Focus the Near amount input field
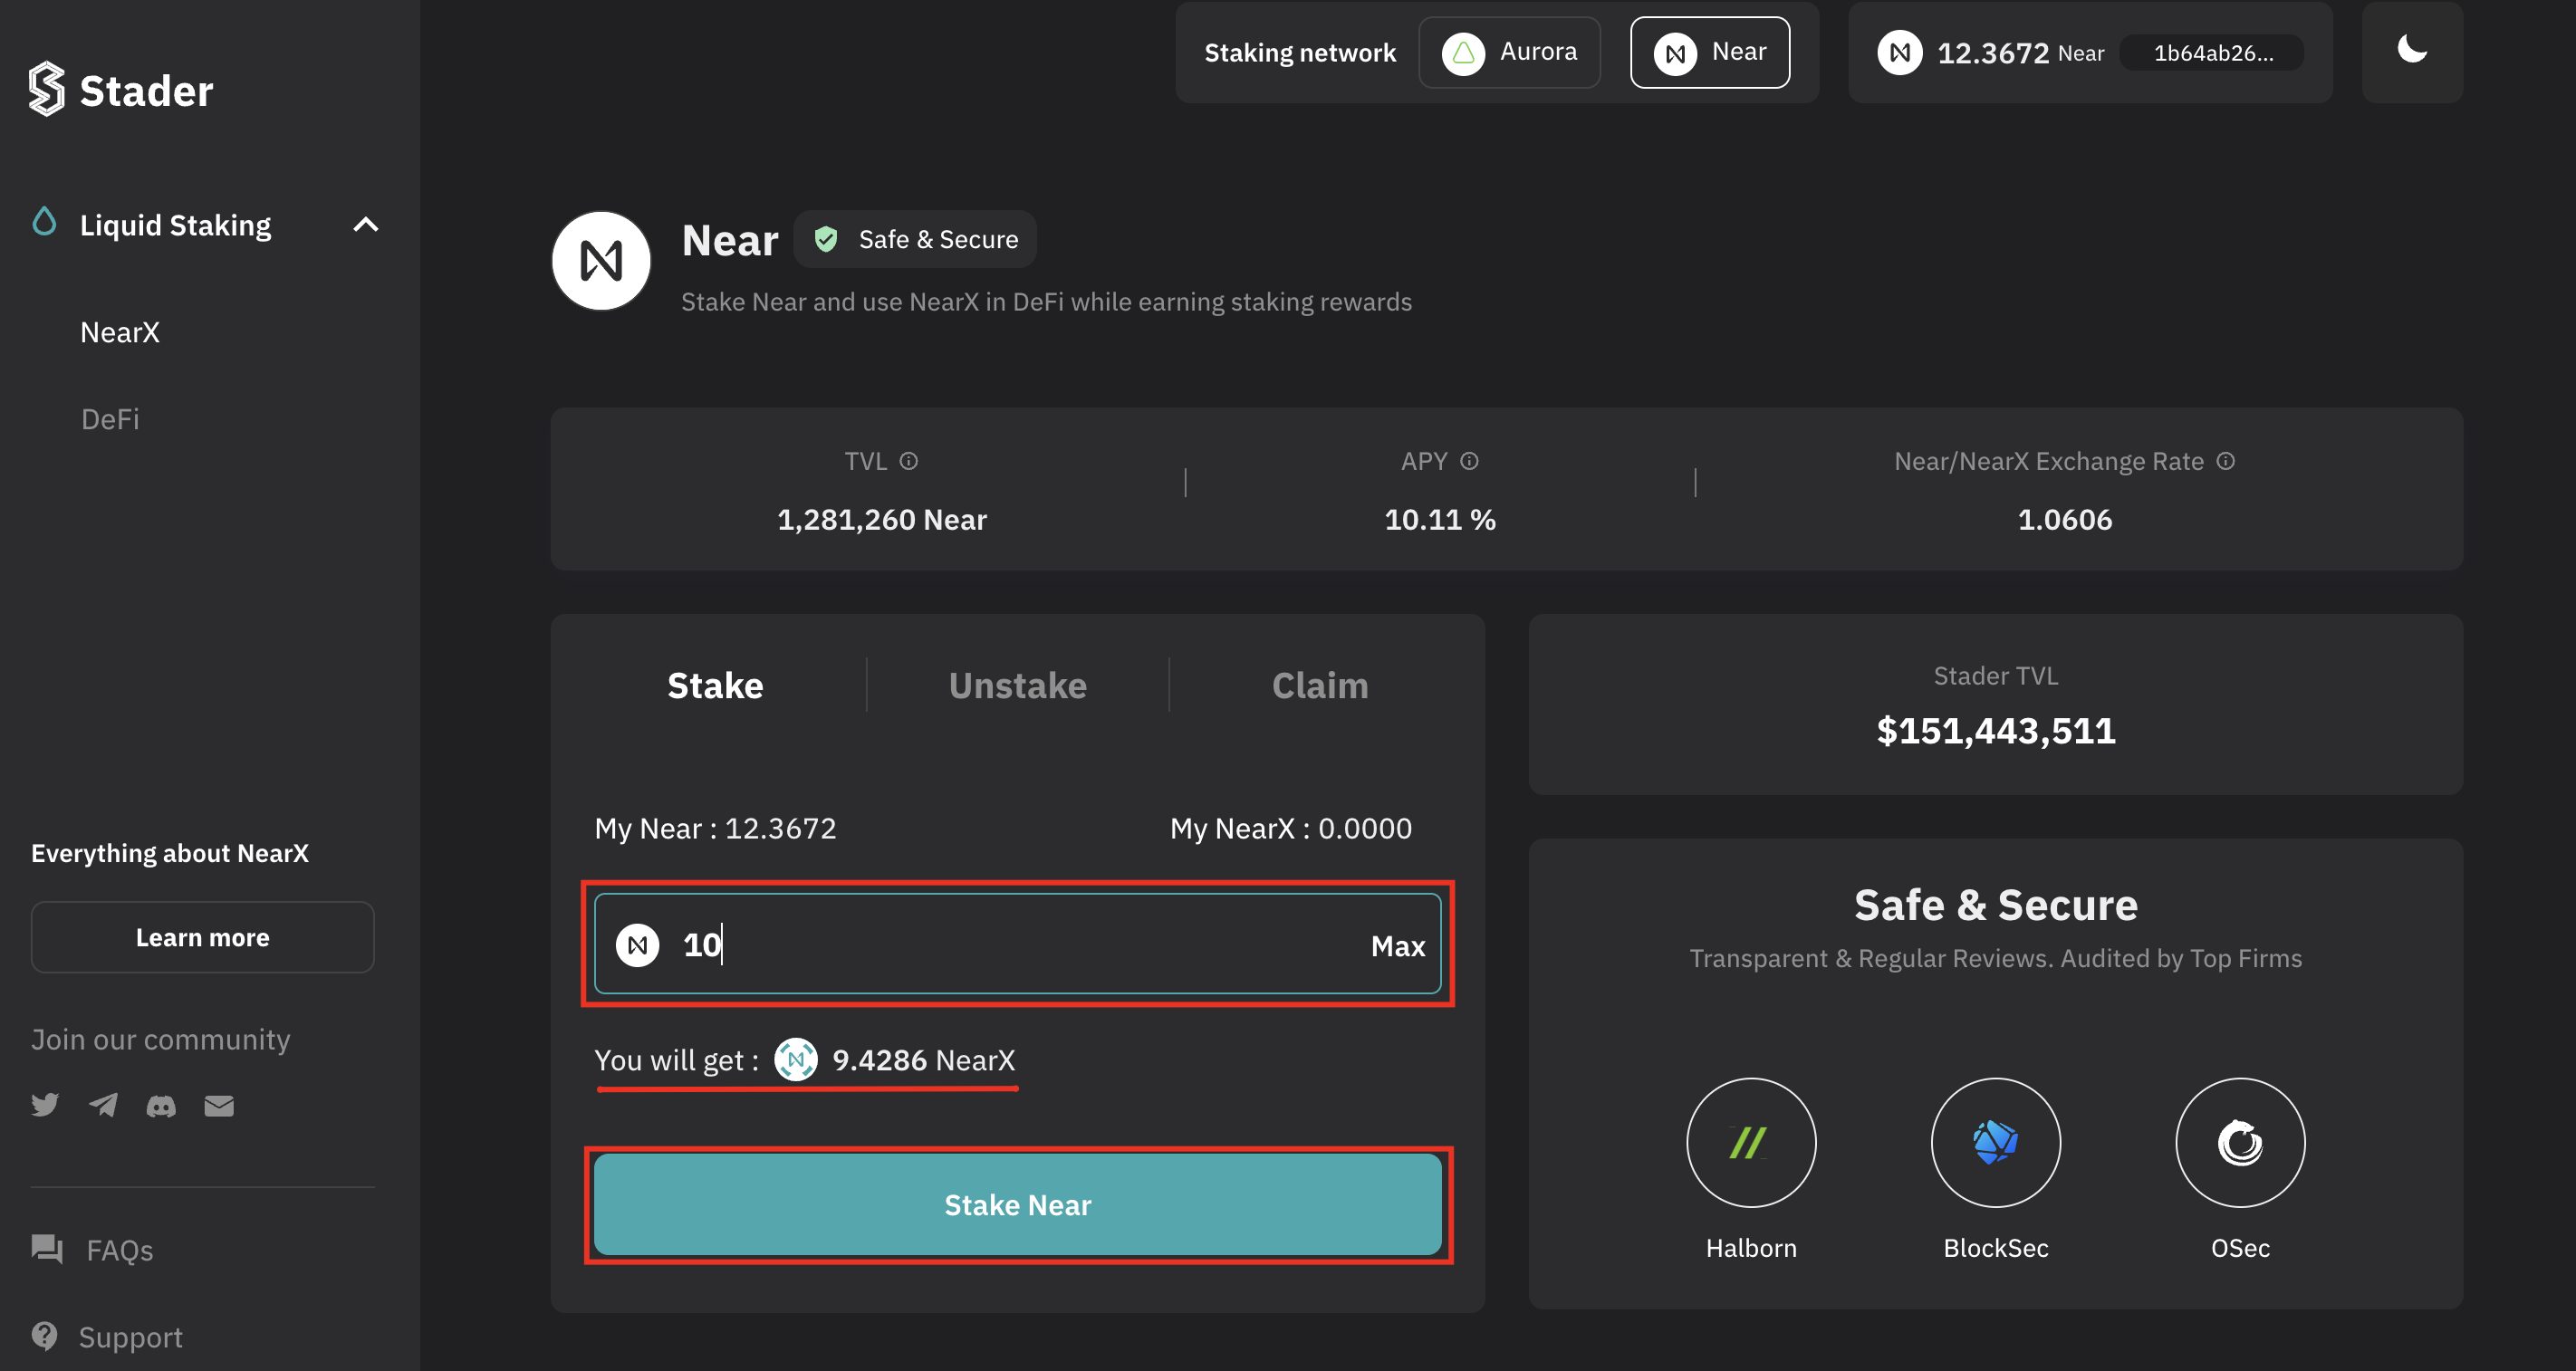The height and width of the screenshot is (1371, 2576). coord(1017,944)
